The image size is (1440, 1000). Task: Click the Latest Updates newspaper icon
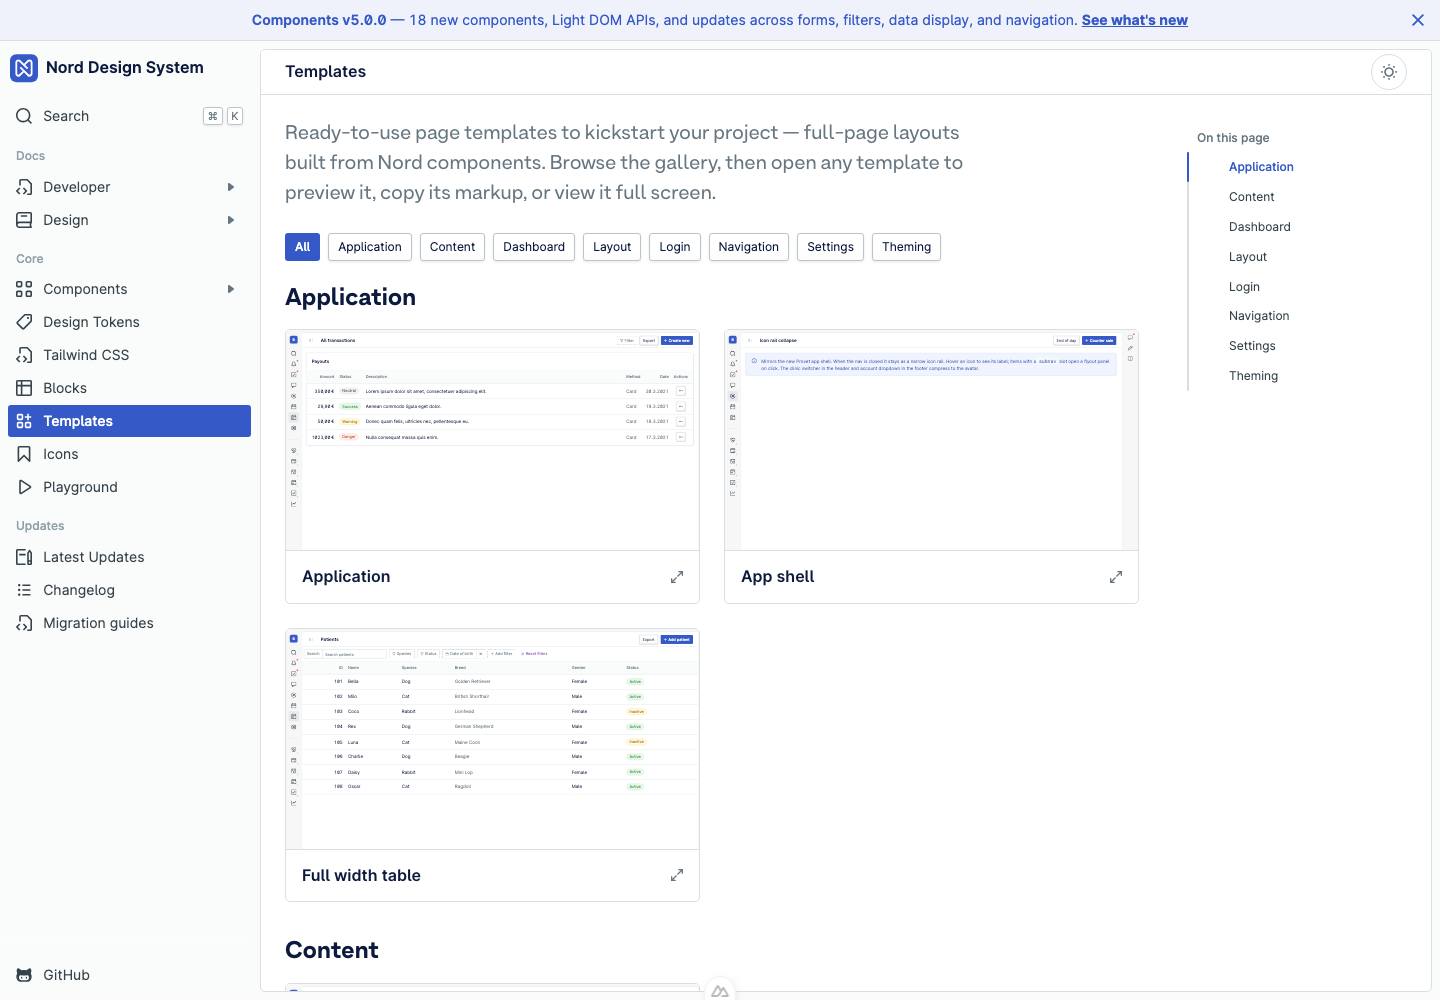click(x=24, y=557)
